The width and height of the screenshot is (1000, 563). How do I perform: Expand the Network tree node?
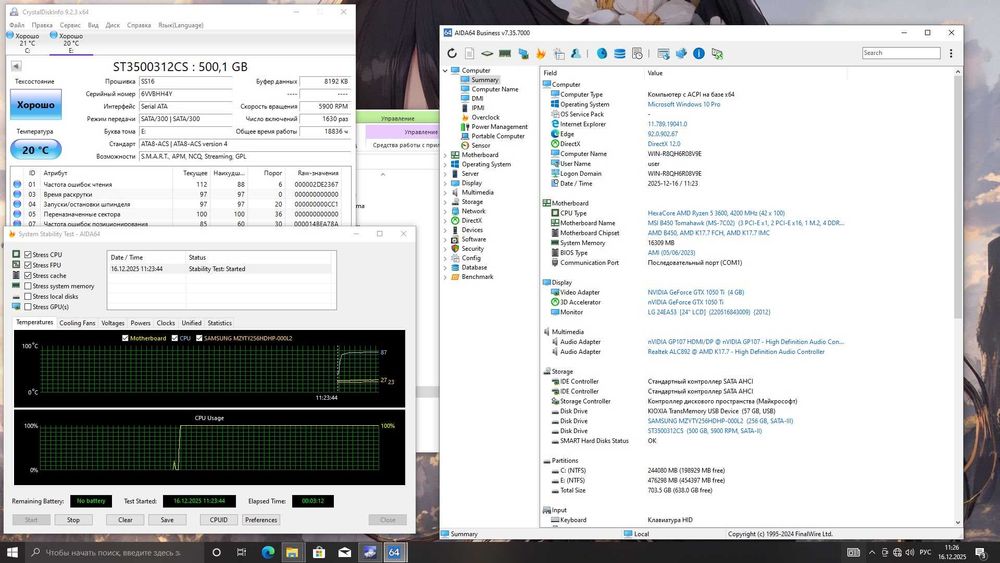445,211
